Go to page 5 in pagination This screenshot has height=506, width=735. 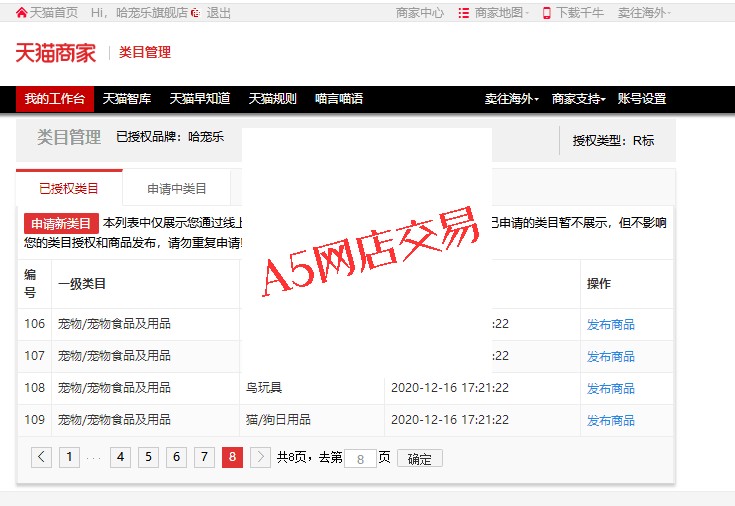(x=148, y=457)
